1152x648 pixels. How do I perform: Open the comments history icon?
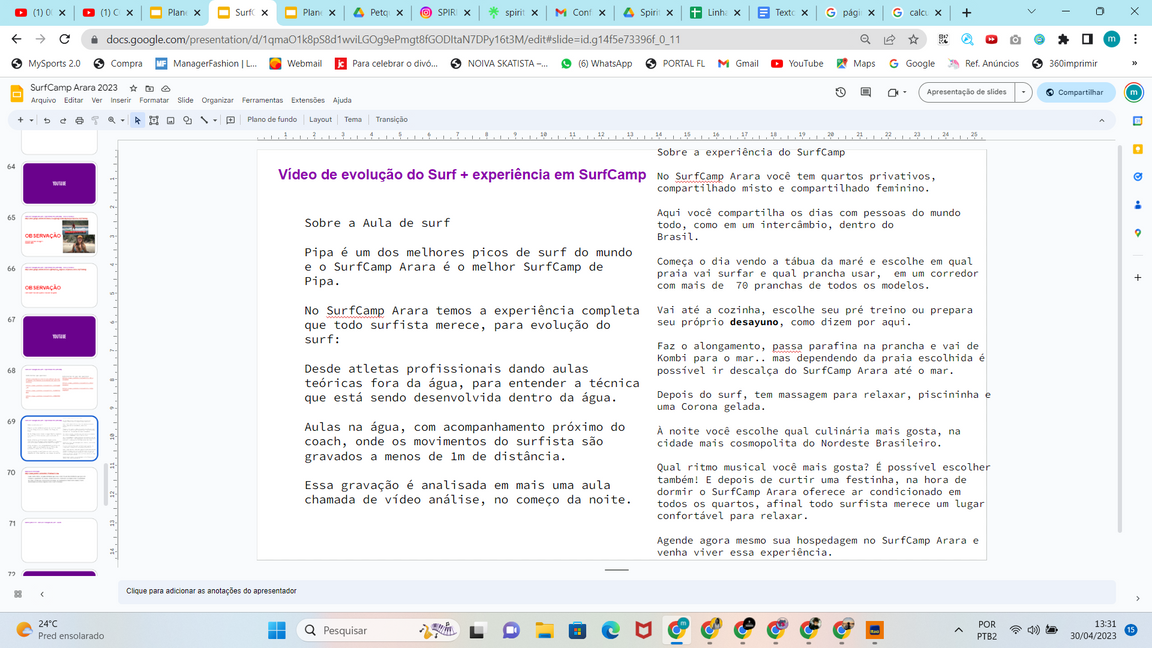[865, 92]
